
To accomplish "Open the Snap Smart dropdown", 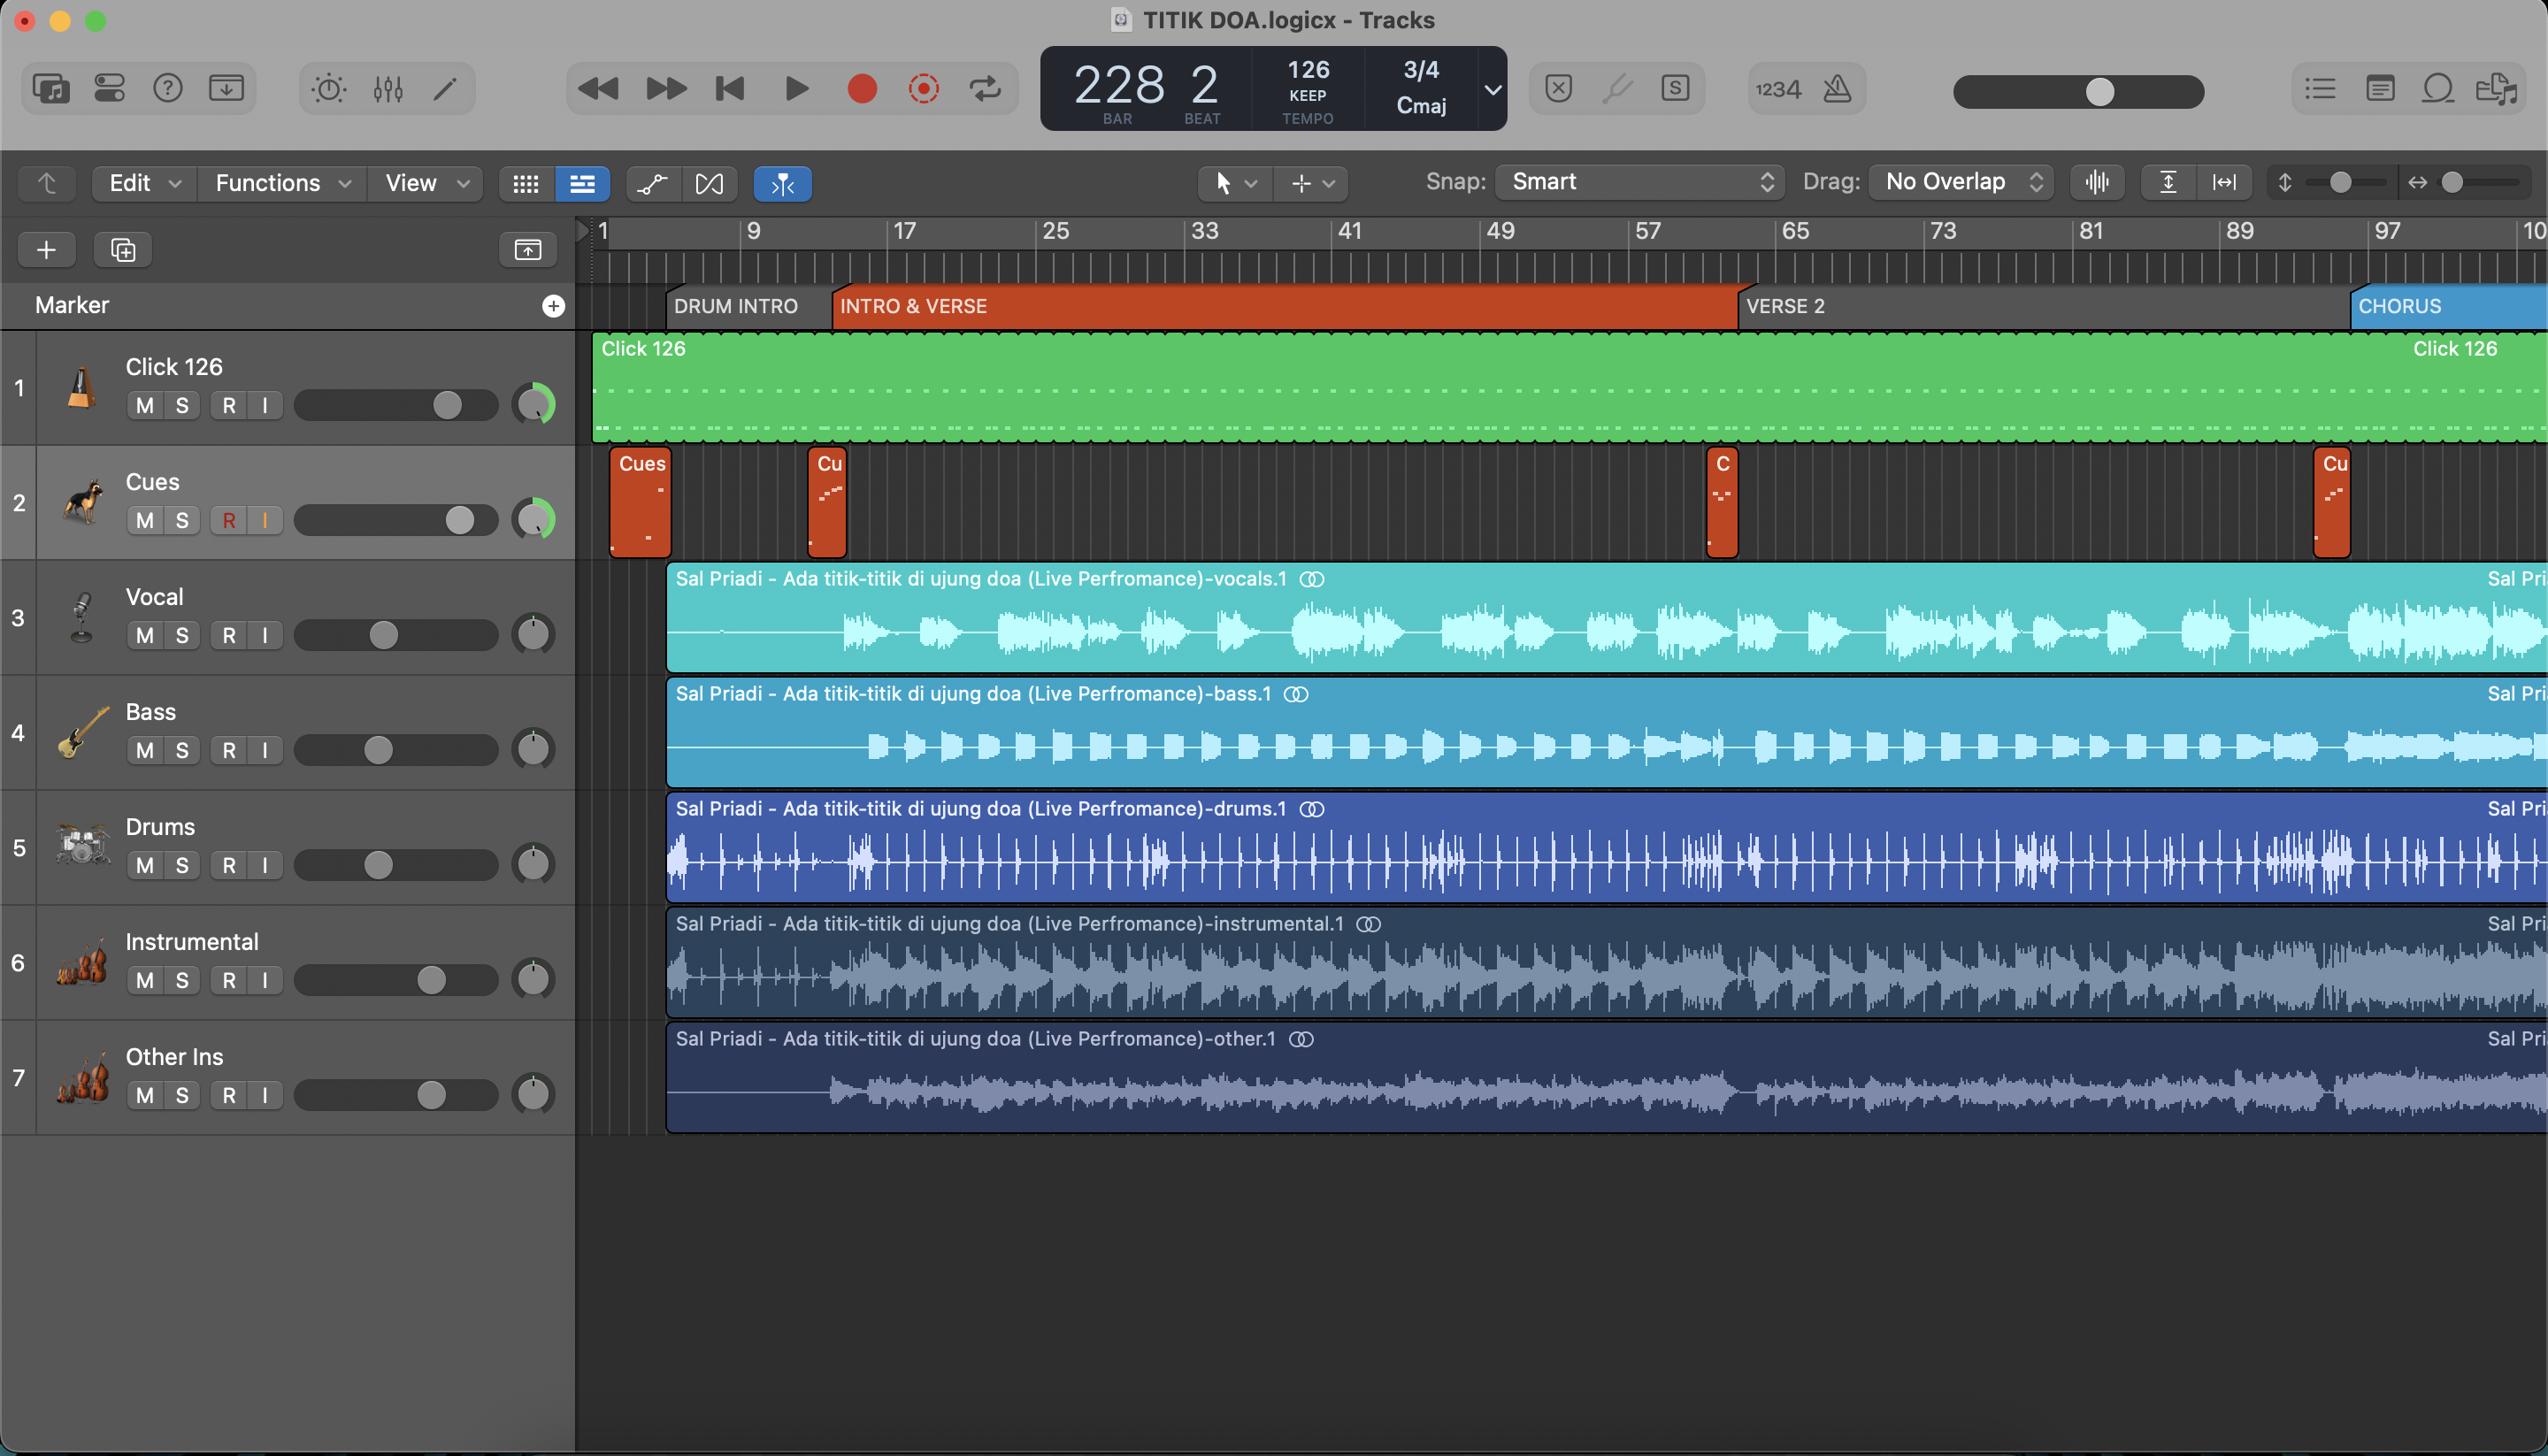I will pos(1639,182).
